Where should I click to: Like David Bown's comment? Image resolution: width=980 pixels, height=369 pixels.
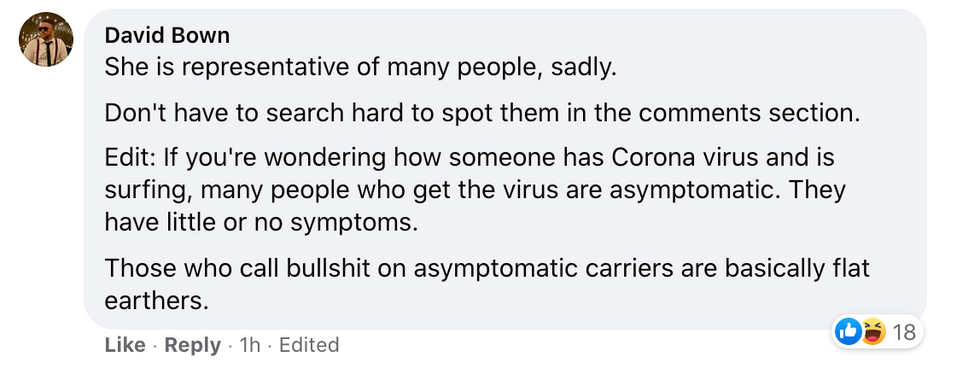(125, 345)
